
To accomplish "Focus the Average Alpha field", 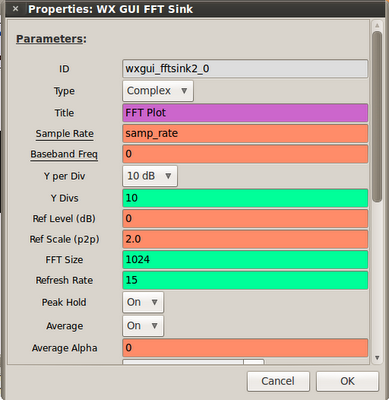I will 245,348.
